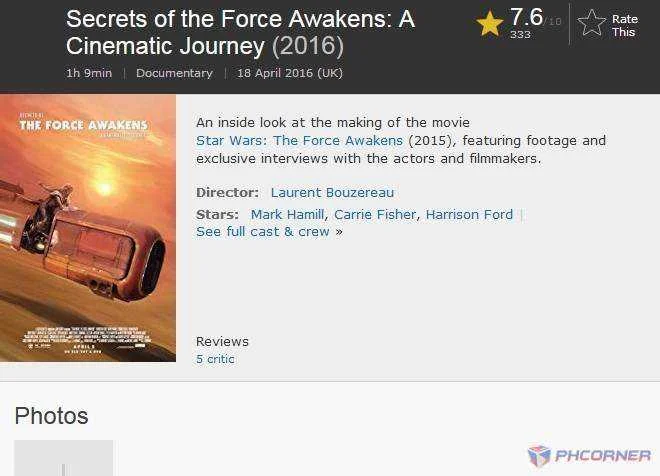
Task: Click the 18 April 2016 (UK) release date
Action: coord(290,73)
